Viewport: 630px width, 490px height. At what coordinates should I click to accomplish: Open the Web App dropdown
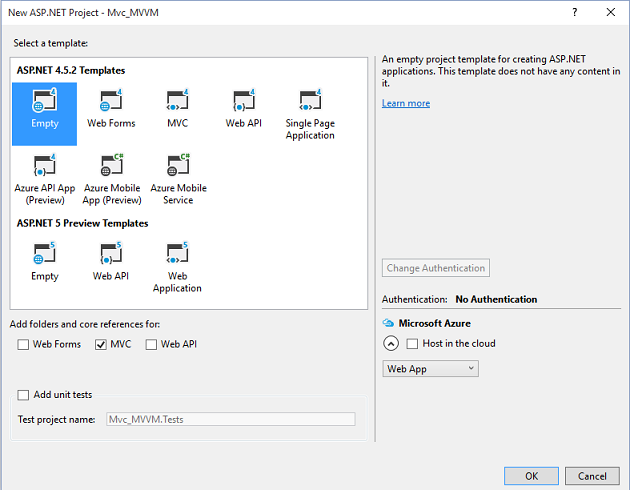430,369
